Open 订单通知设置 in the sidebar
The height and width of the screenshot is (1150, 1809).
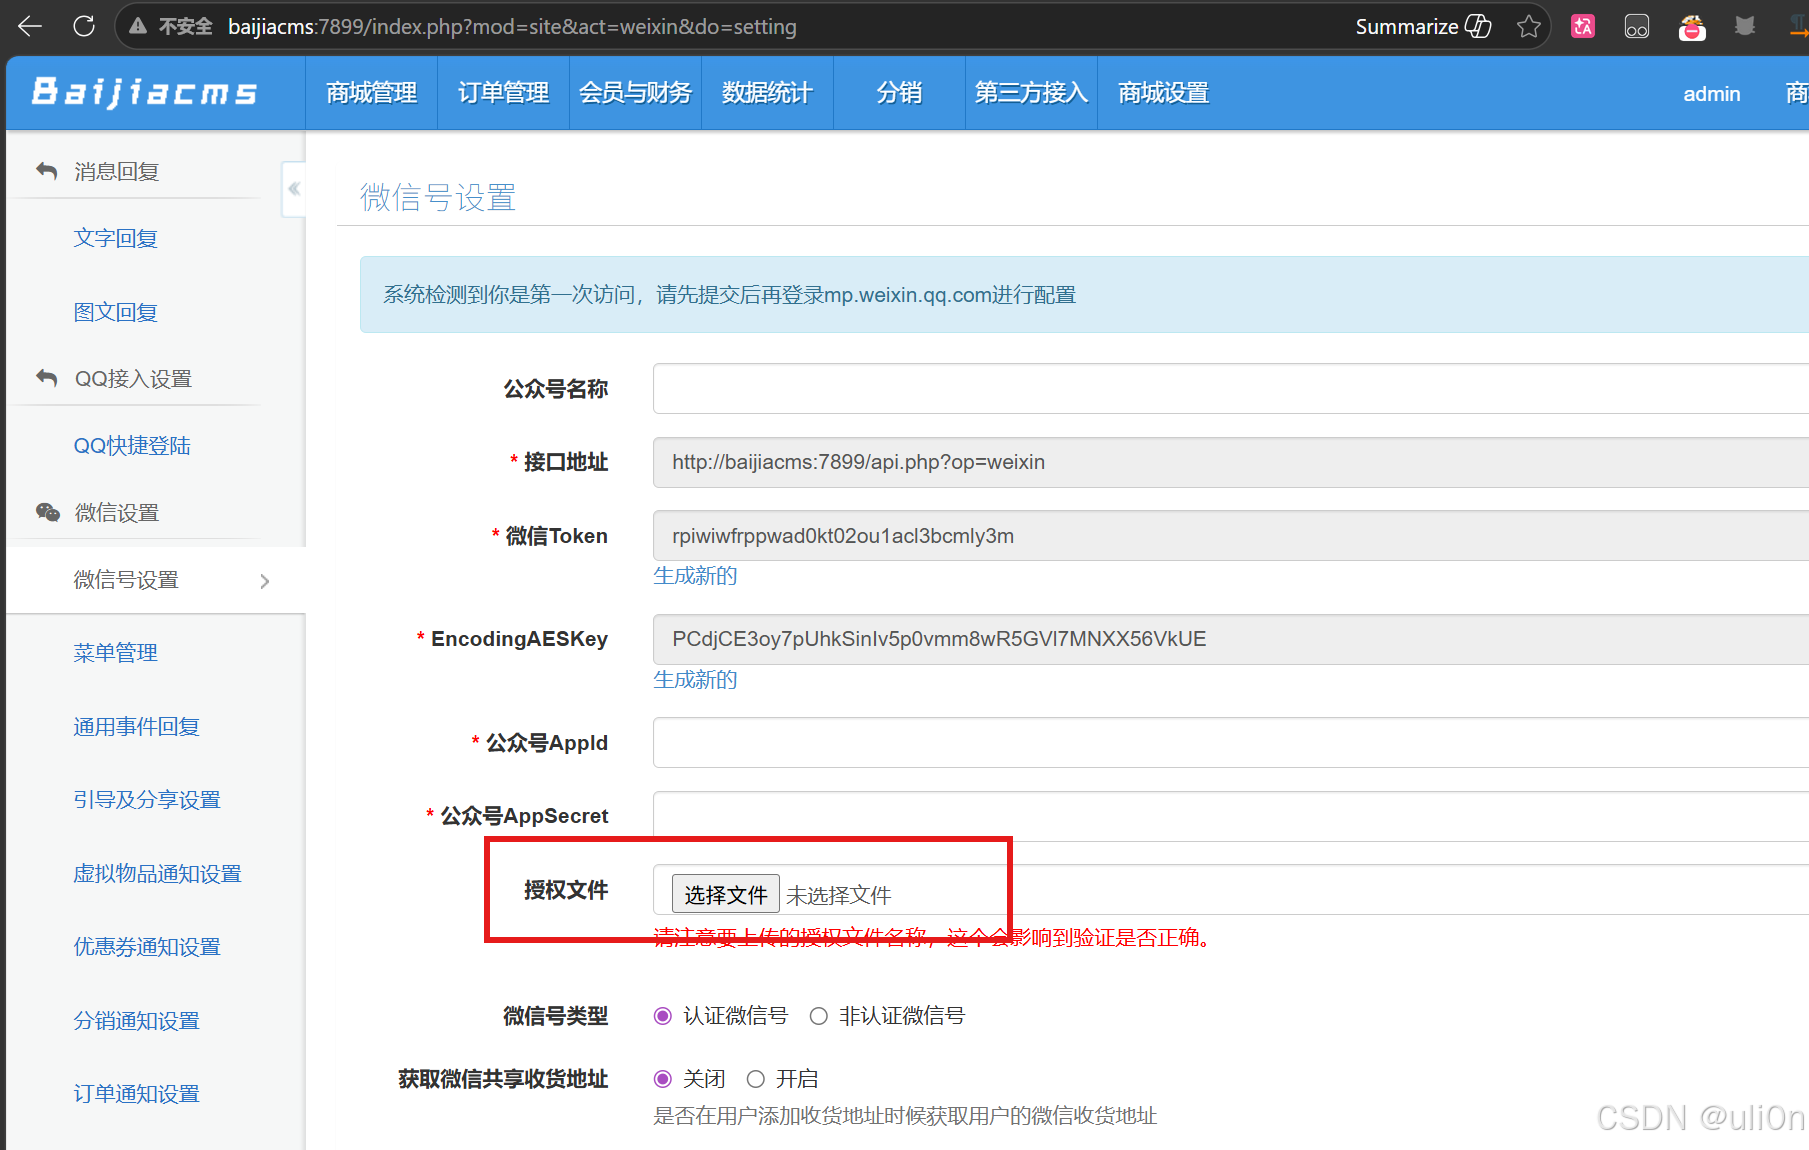click(x=136, y=1094)
